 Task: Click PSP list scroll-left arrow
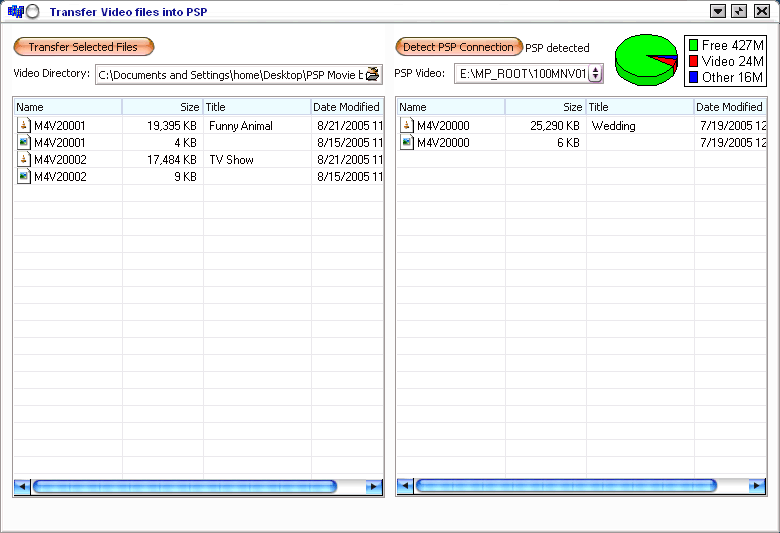click(x=405, y=486)
